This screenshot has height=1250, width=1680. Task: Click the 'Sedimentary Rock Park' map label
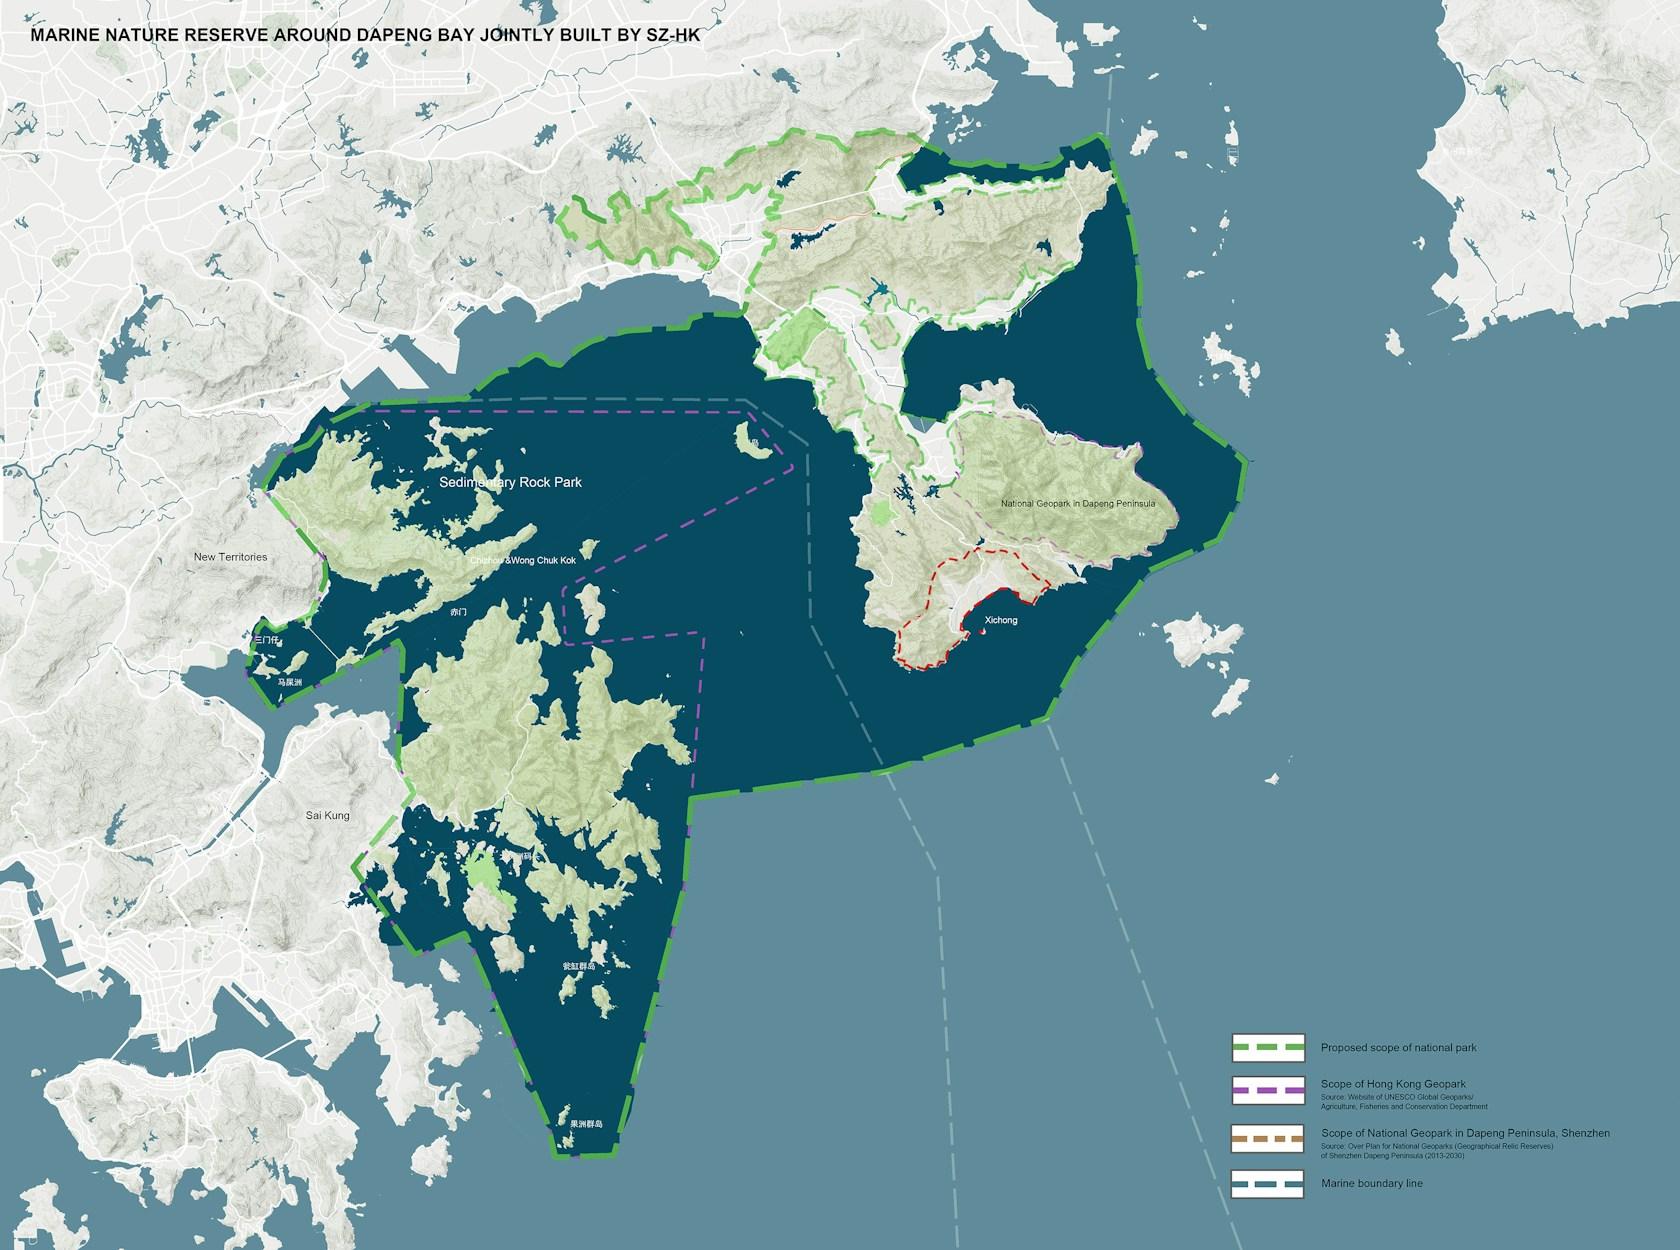click(x=510, y=482)
